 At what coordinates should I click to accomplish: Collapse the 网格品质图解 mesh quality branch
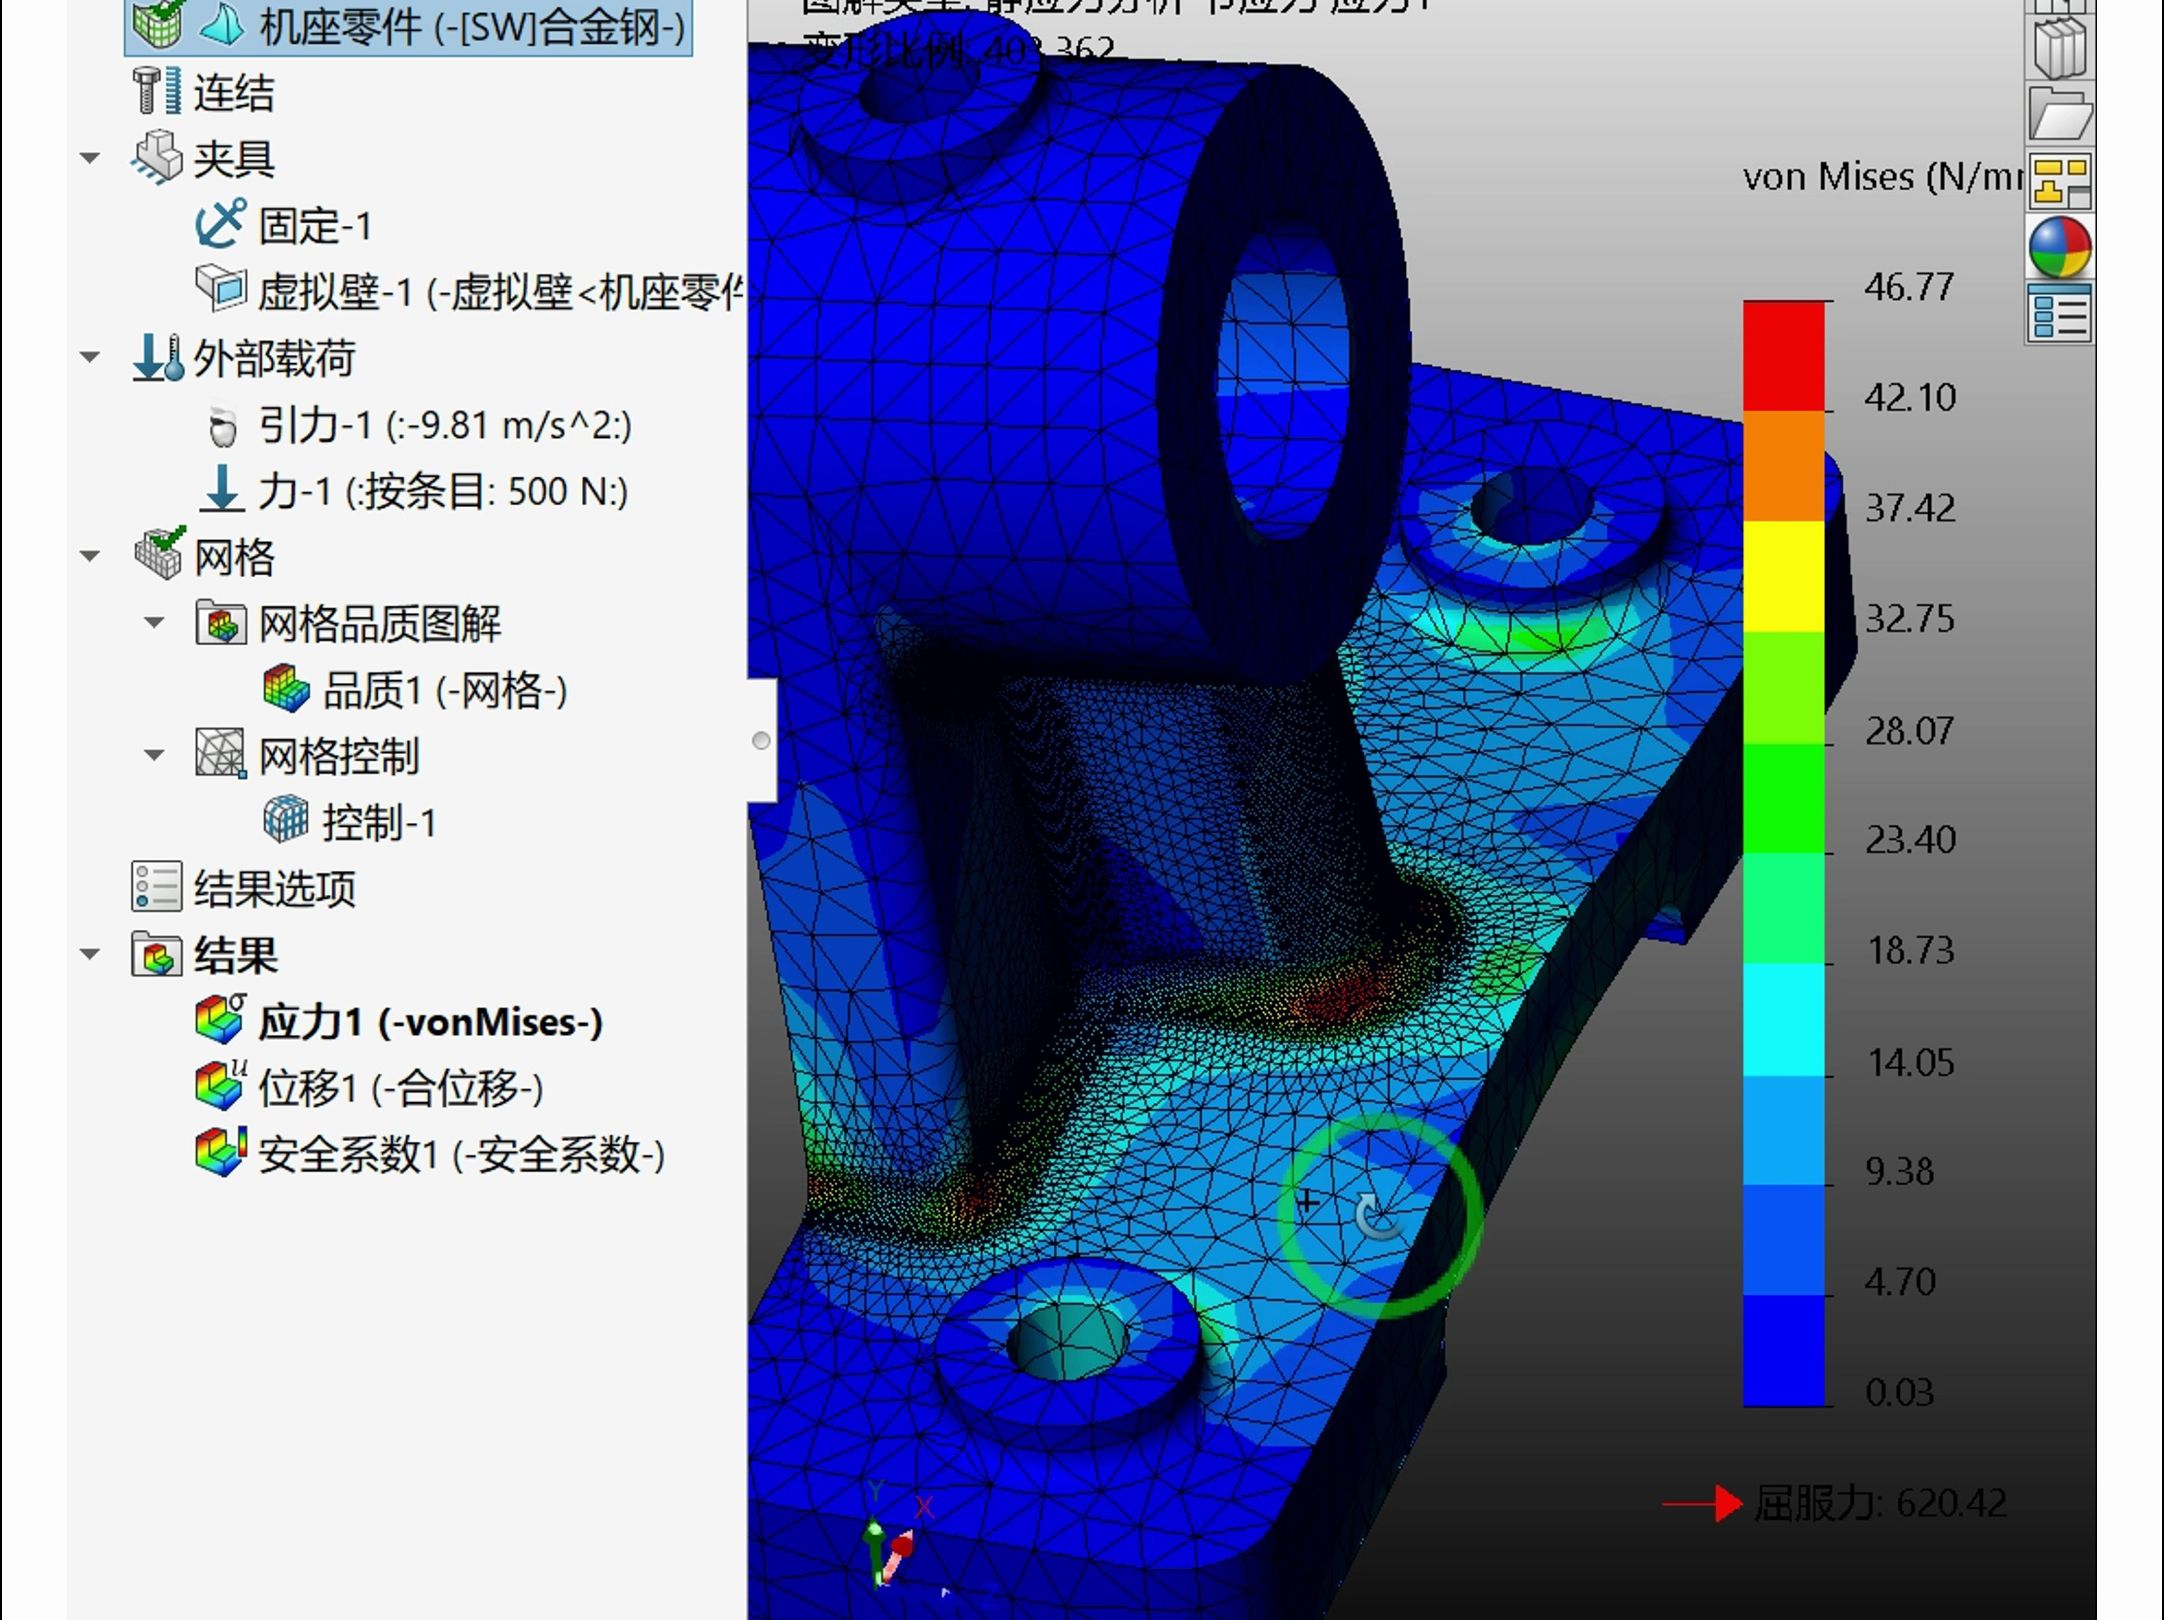point(155,623)
